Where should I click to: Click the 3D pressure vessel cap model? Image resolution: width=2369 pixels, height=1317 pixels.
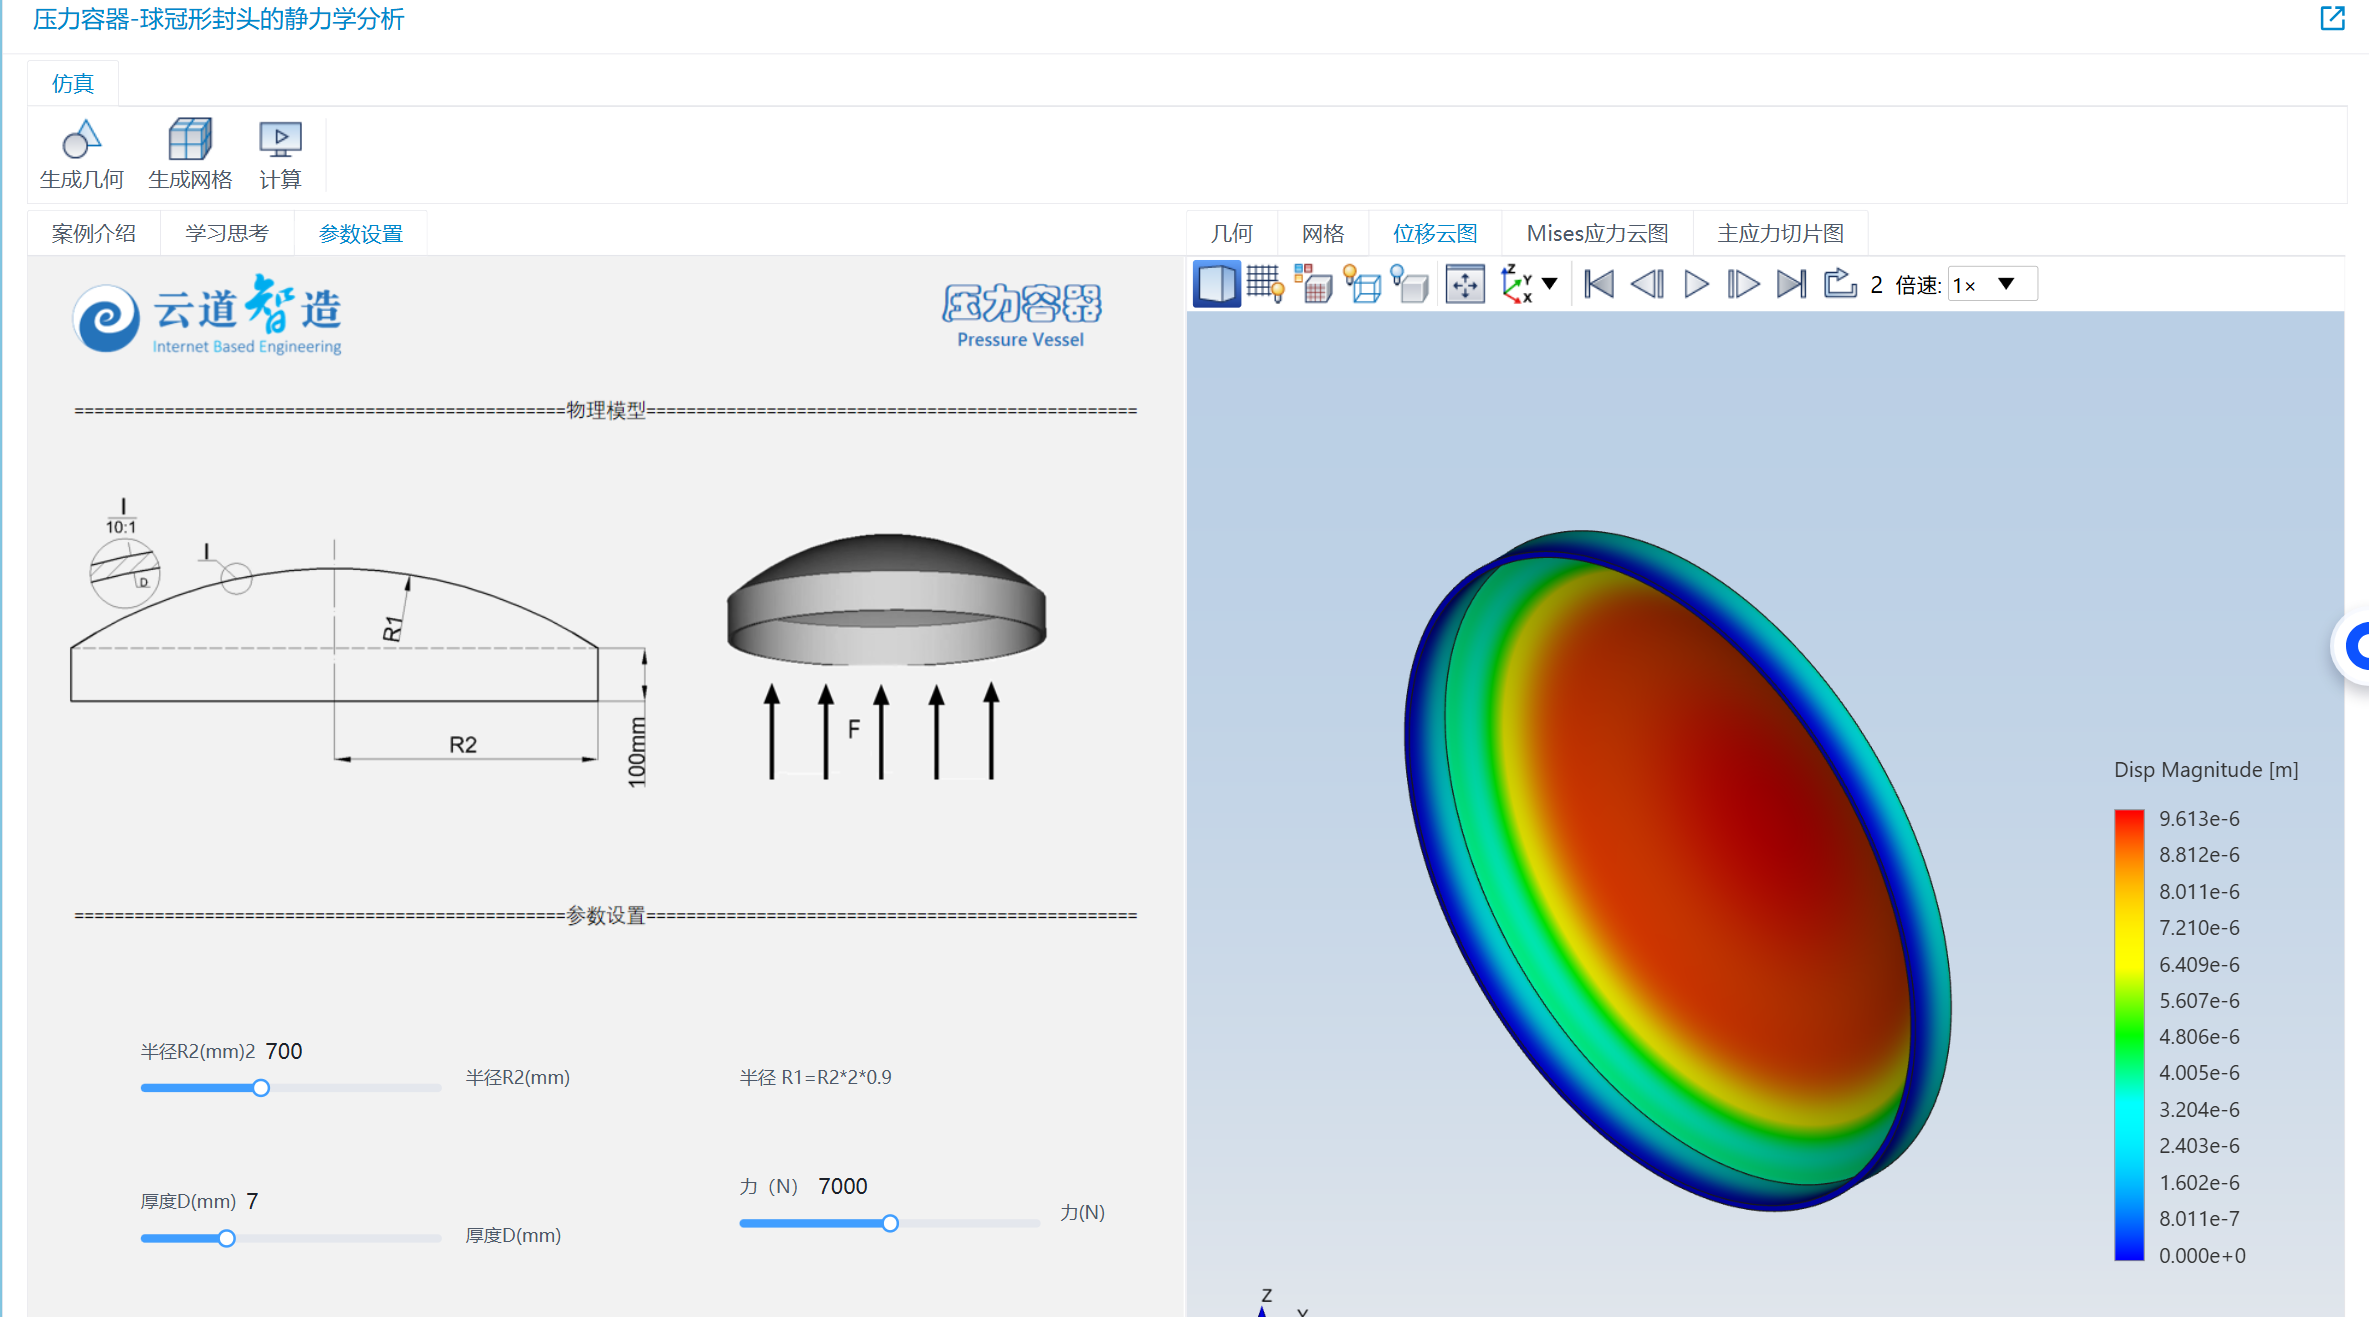click(x=1677, y=870)
